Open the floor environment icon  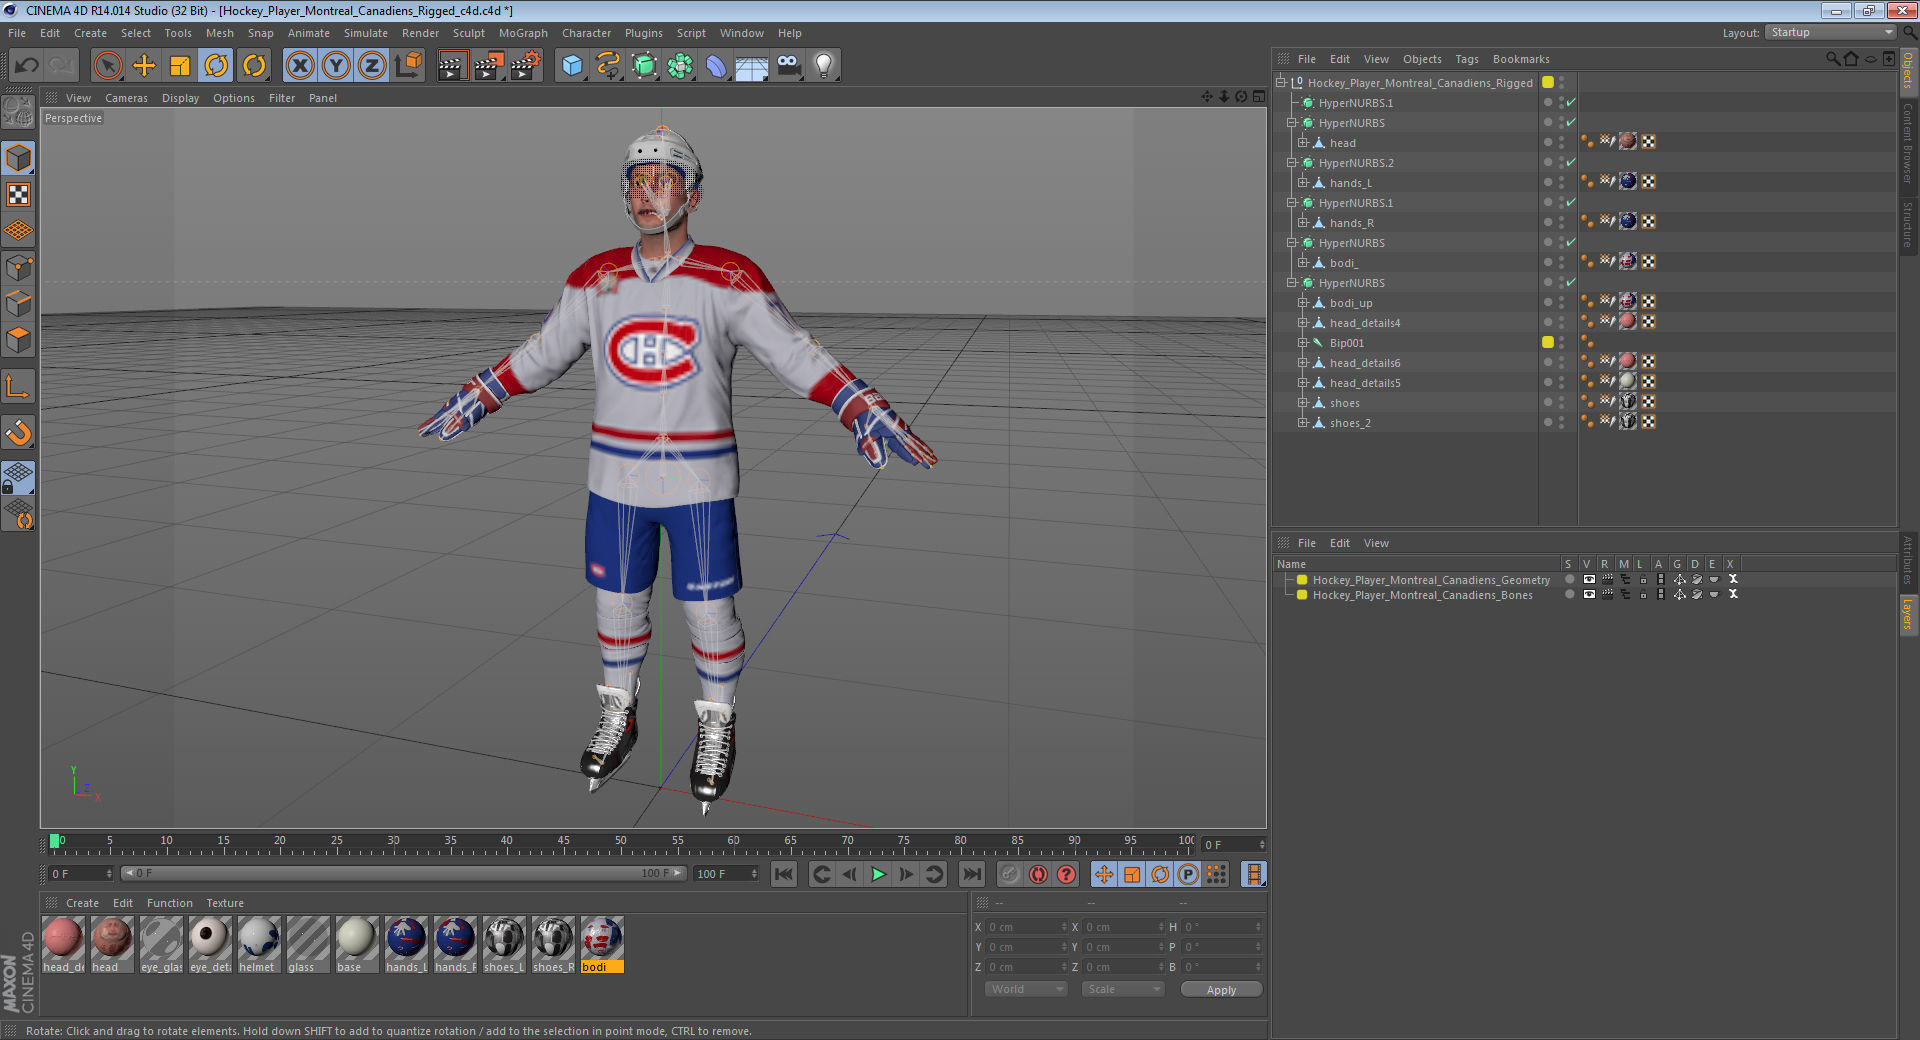752,66
